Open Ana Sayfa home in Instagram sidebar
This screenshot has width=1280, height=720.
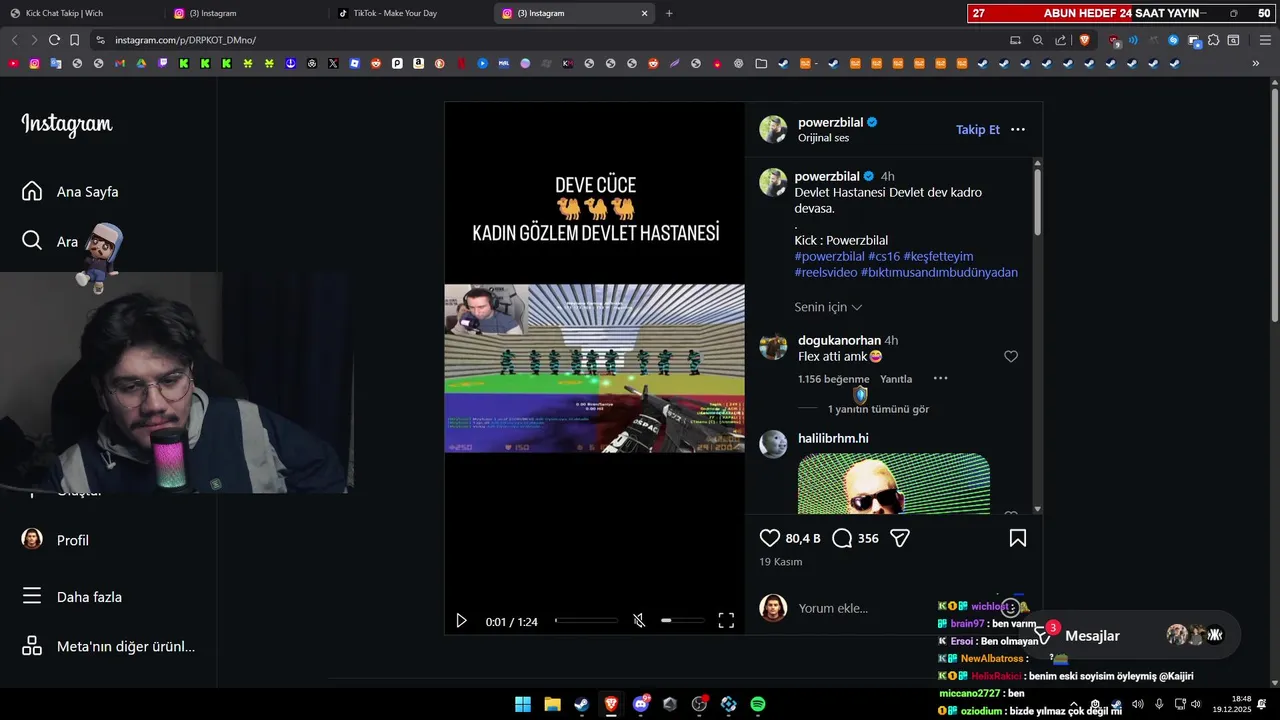(70, 191)
